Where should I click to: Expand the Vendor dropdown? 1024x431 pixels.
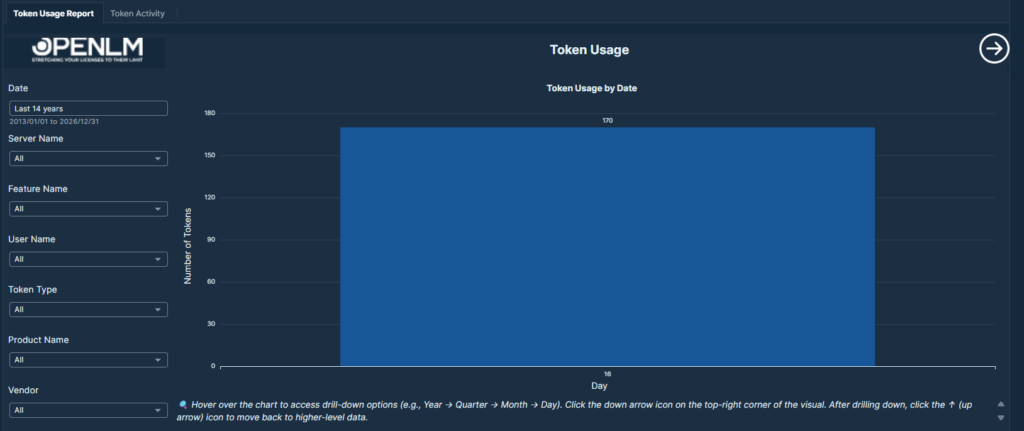88,410
